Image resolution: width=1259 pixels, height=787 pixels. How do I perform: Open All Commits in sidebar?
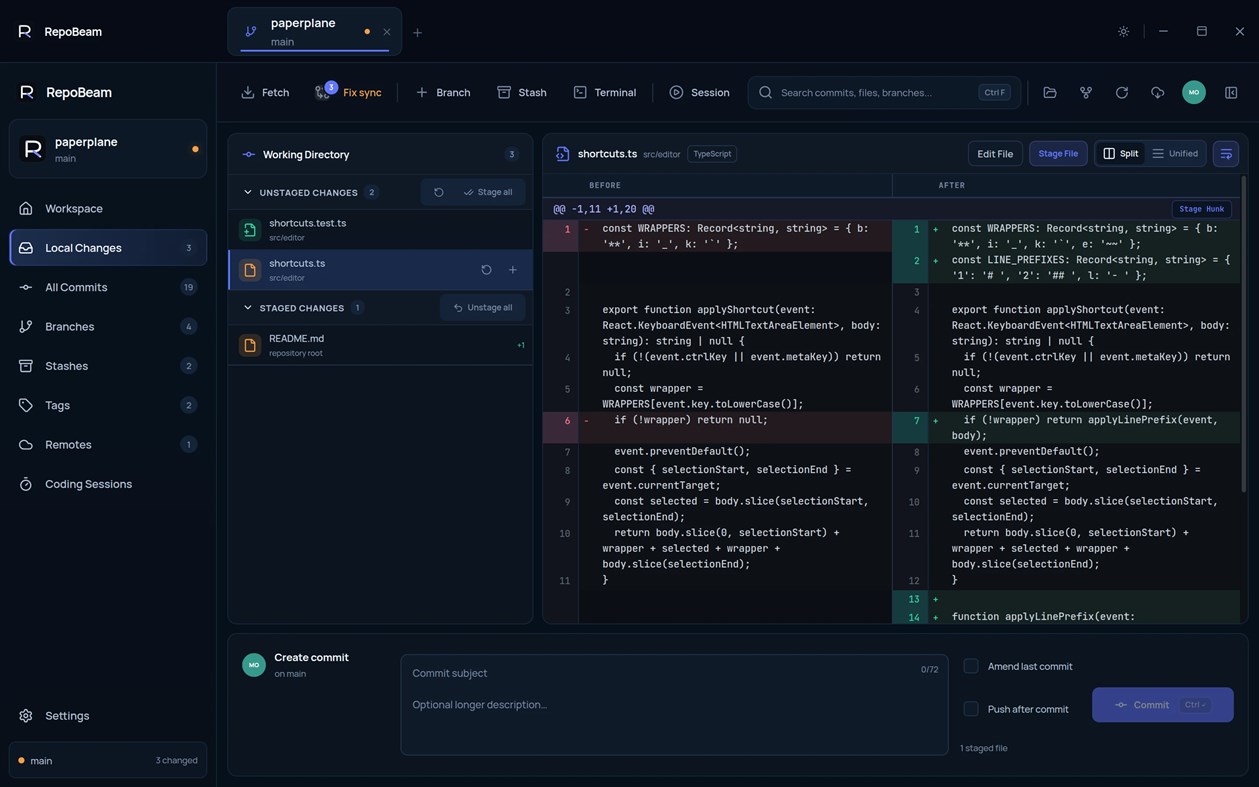108,287
